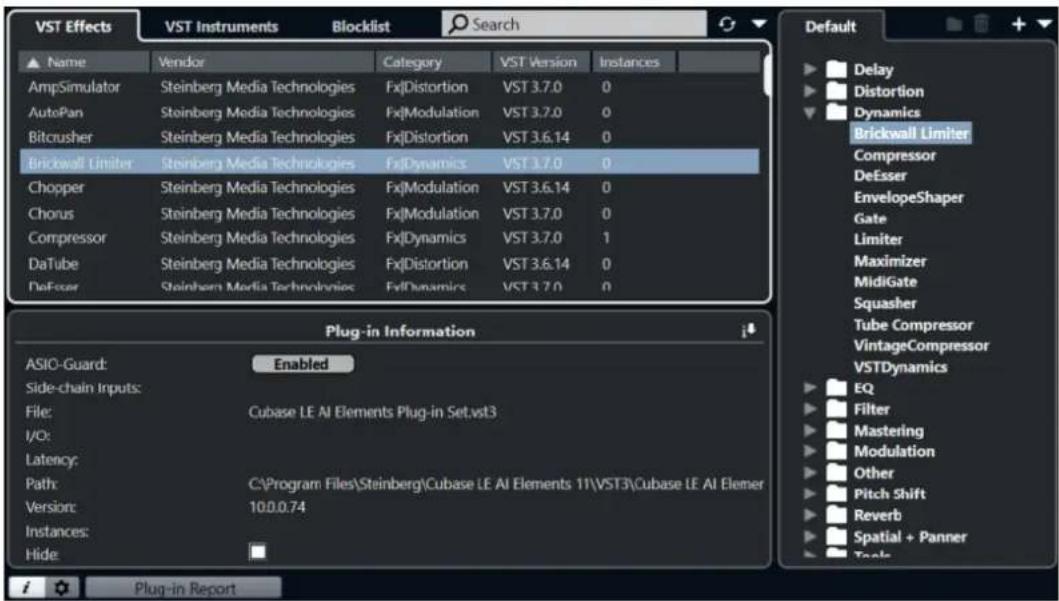The image size is (1059, 601).
Task: Click the plug-in information export icon
Action: point(748,330)
